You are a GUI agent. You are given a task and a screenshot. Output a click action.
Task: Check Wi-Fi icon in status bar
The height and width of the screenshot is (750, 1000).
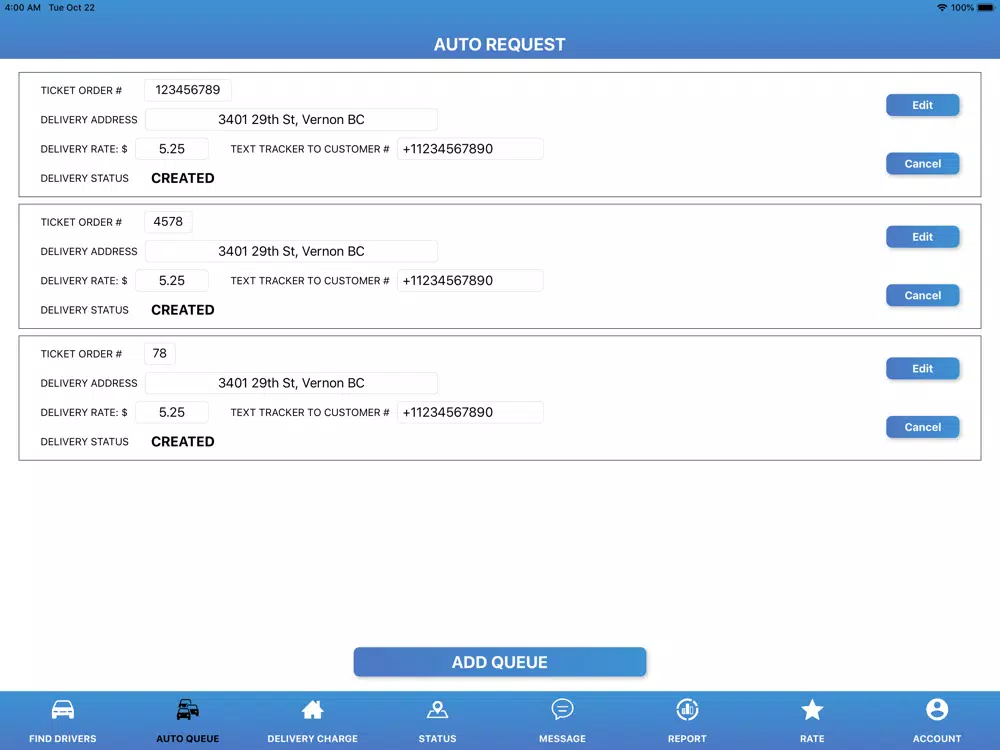tap(942, 8)
